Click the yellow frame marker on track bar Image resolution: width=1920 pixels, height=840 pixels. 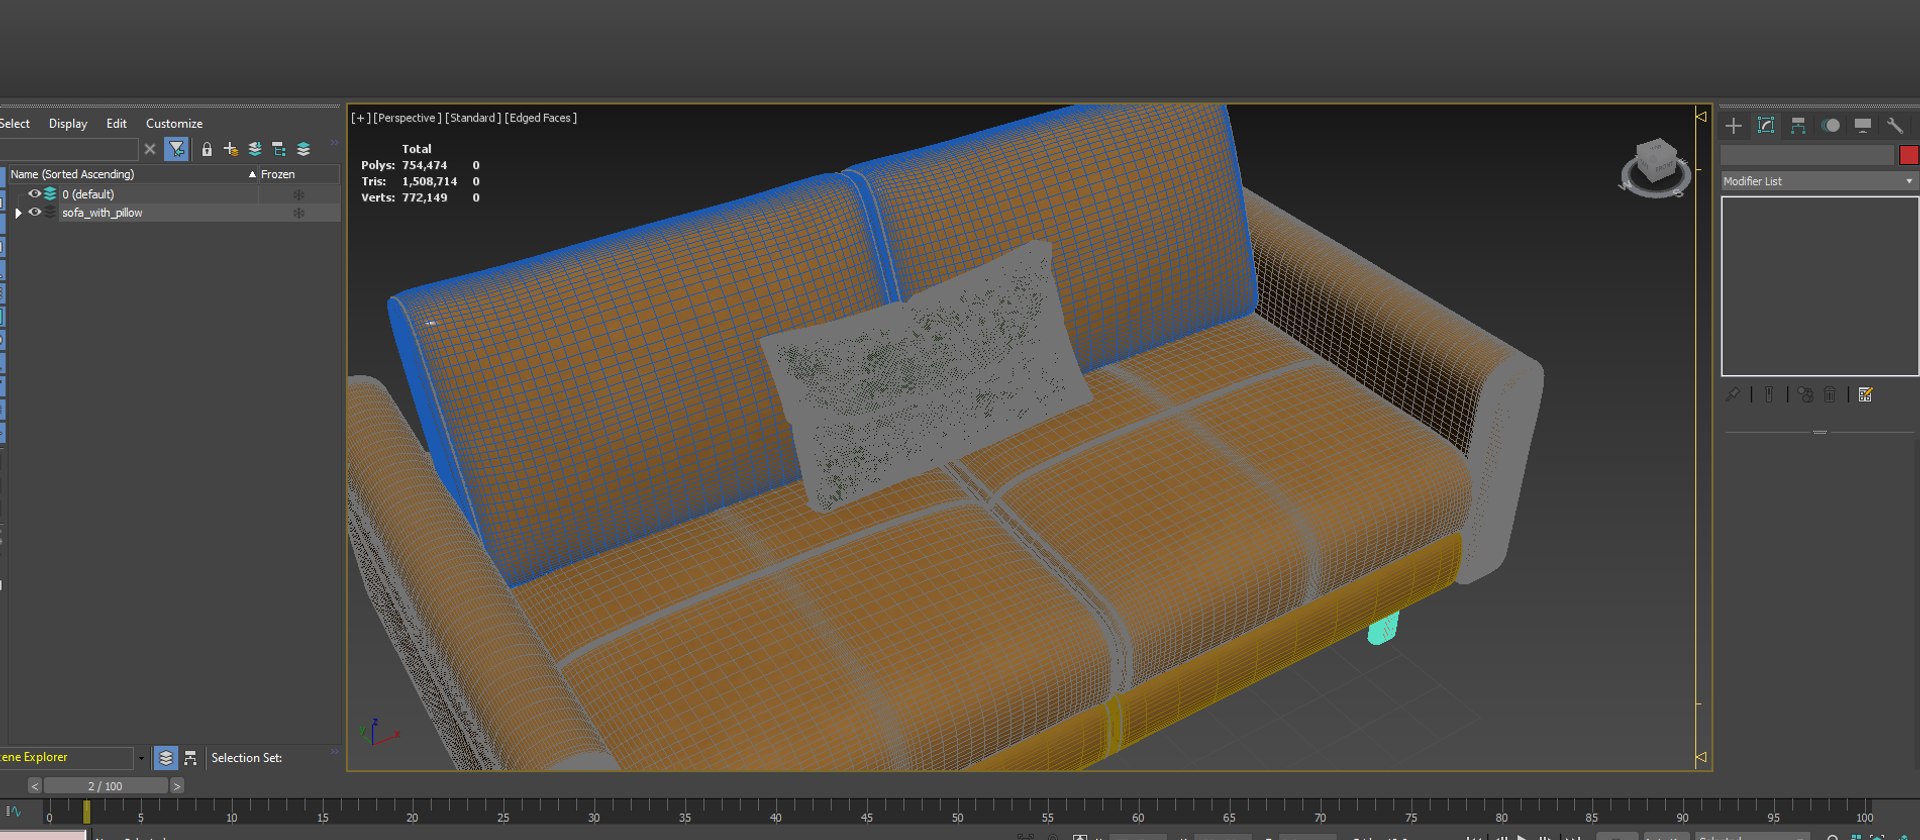point(86,811)
